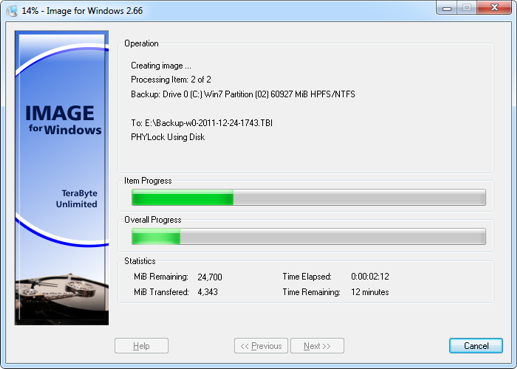Minimize the Image for Windows window
The height and width of the screenshot is (369, 517).
point(447,8)
